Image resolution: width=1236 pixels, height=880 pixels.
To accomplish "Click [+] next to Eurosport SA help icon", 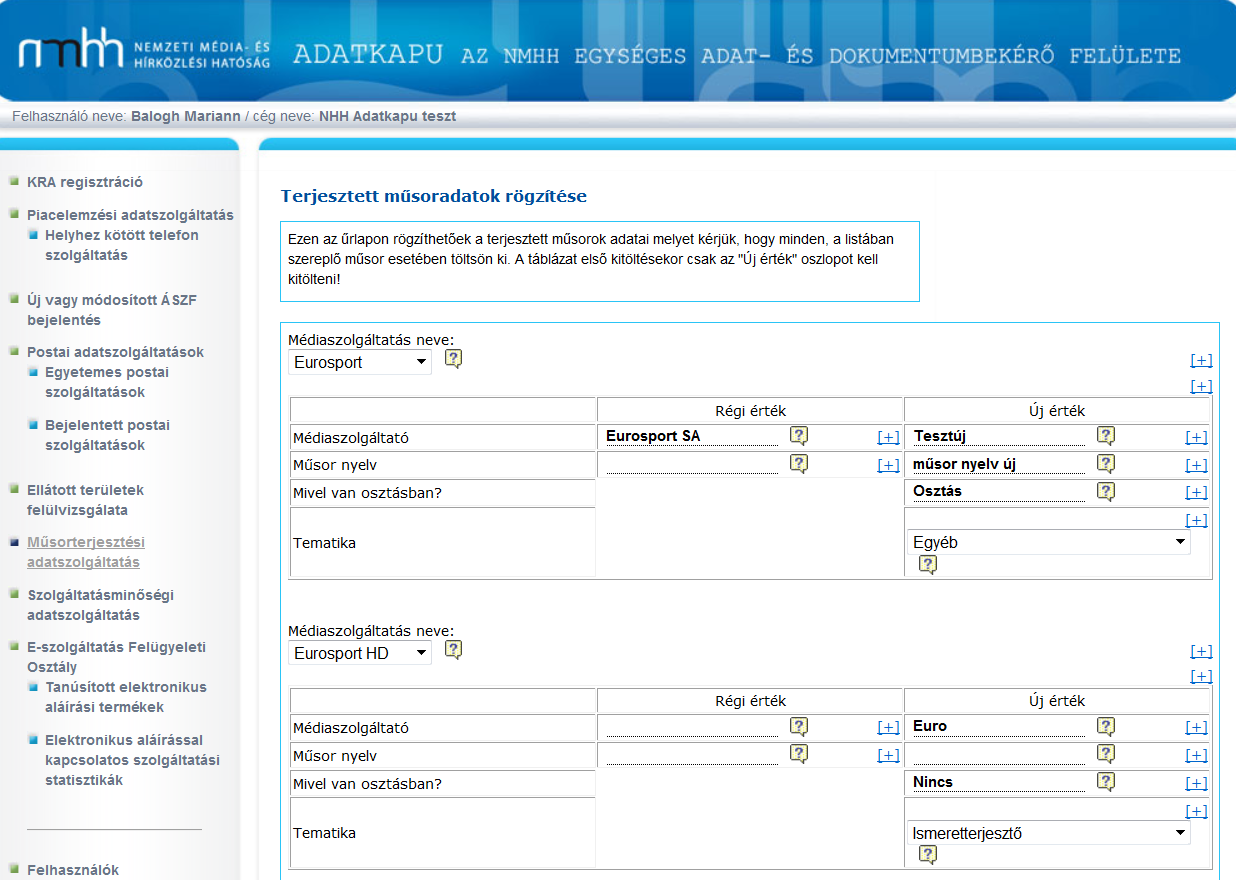I will (x=888, y=437).
